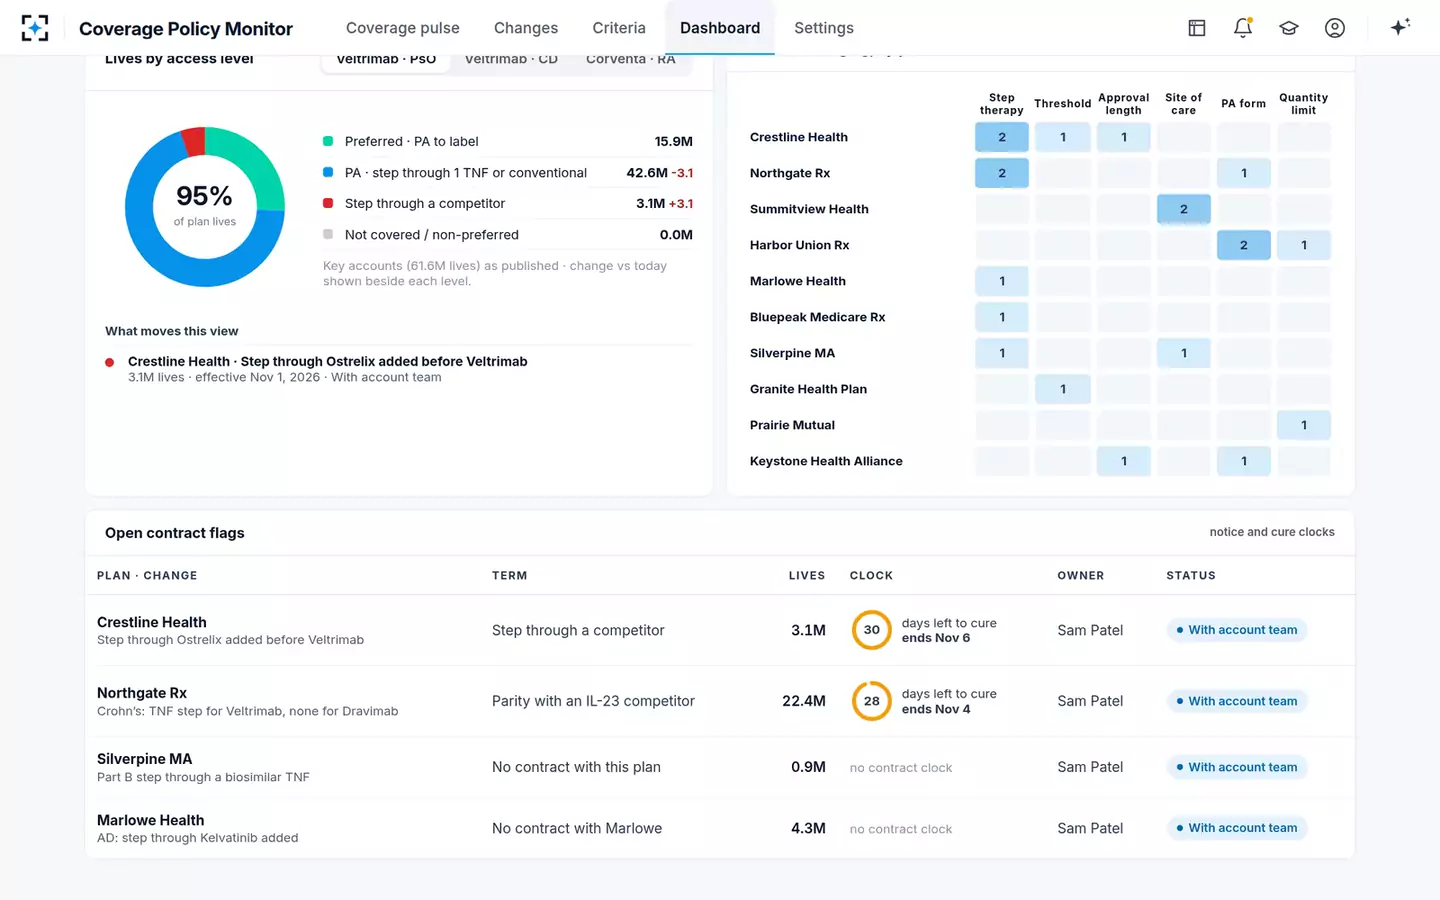Viewport: 1440px width, 900px height.
Task: Click Marlowe Health With account team status
Action: pyautogui.click(x=1237, y=828)
